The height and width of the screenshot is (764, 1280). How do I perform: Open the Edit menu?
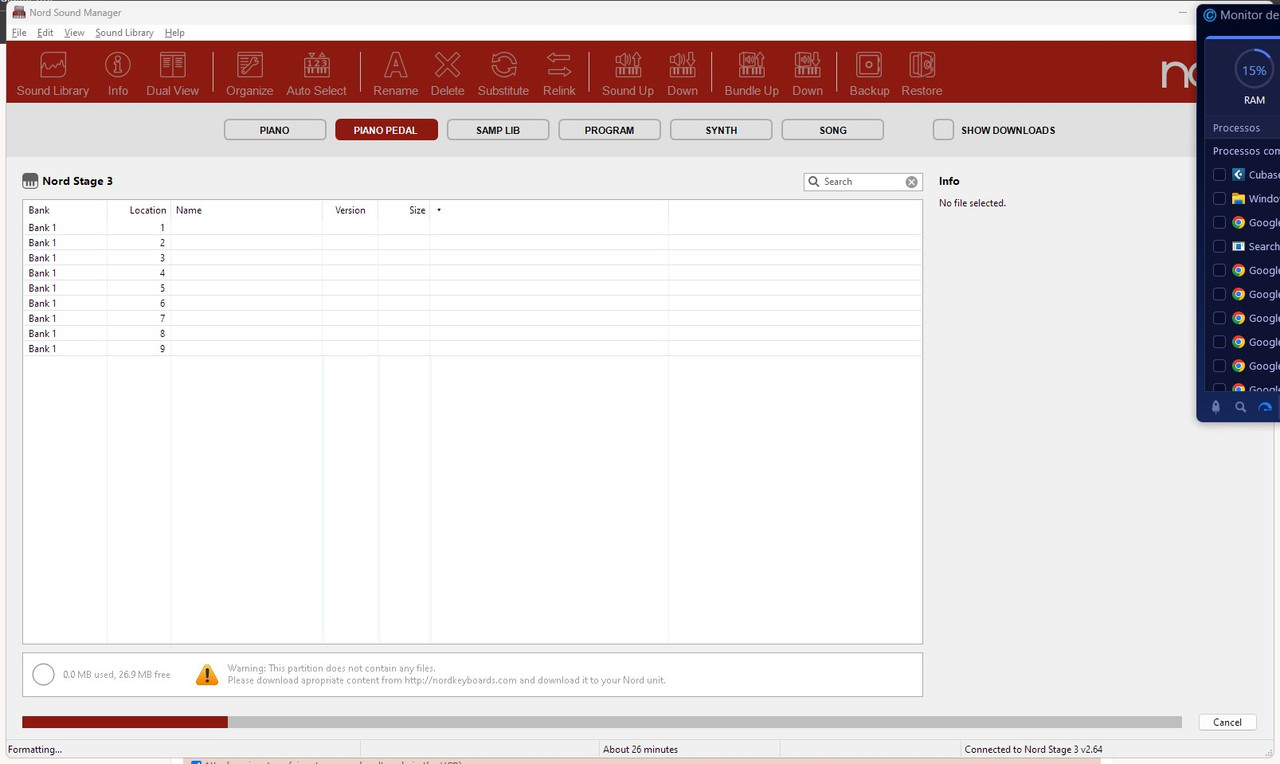(x=45, y=33)
